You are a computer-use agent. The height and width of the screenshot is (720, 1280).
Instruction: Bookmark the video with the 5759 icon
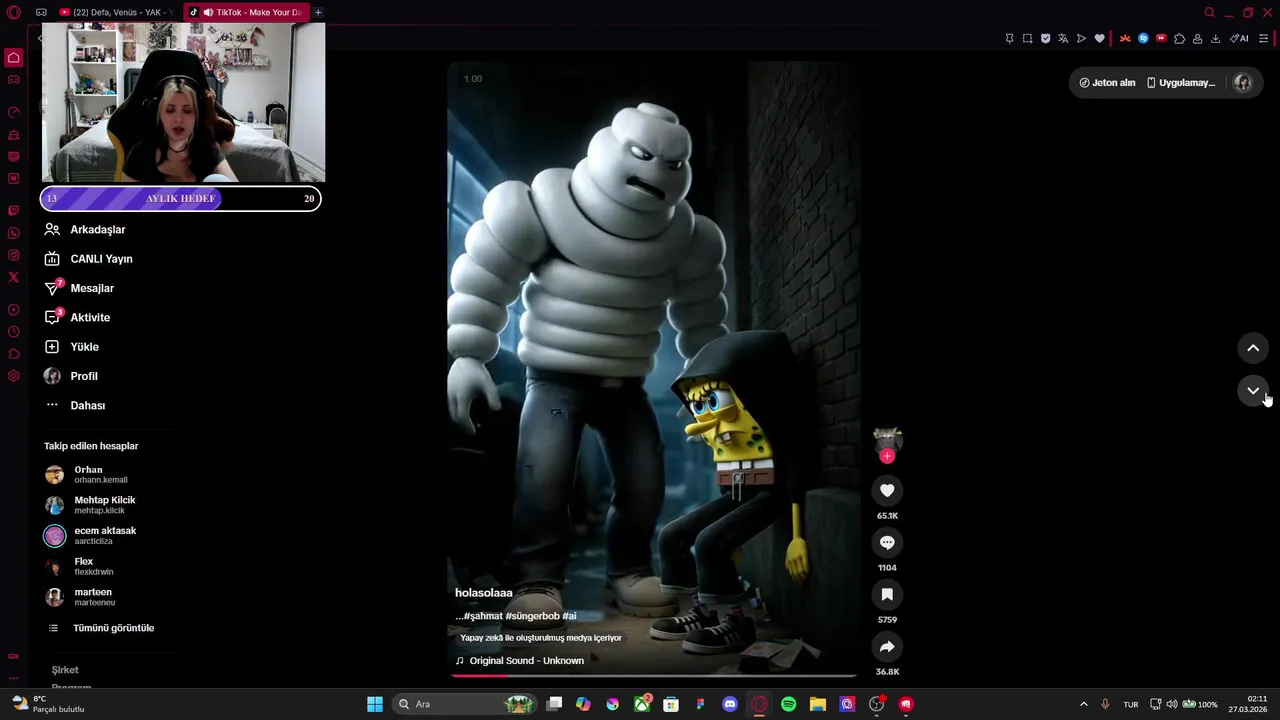point(887,594)
